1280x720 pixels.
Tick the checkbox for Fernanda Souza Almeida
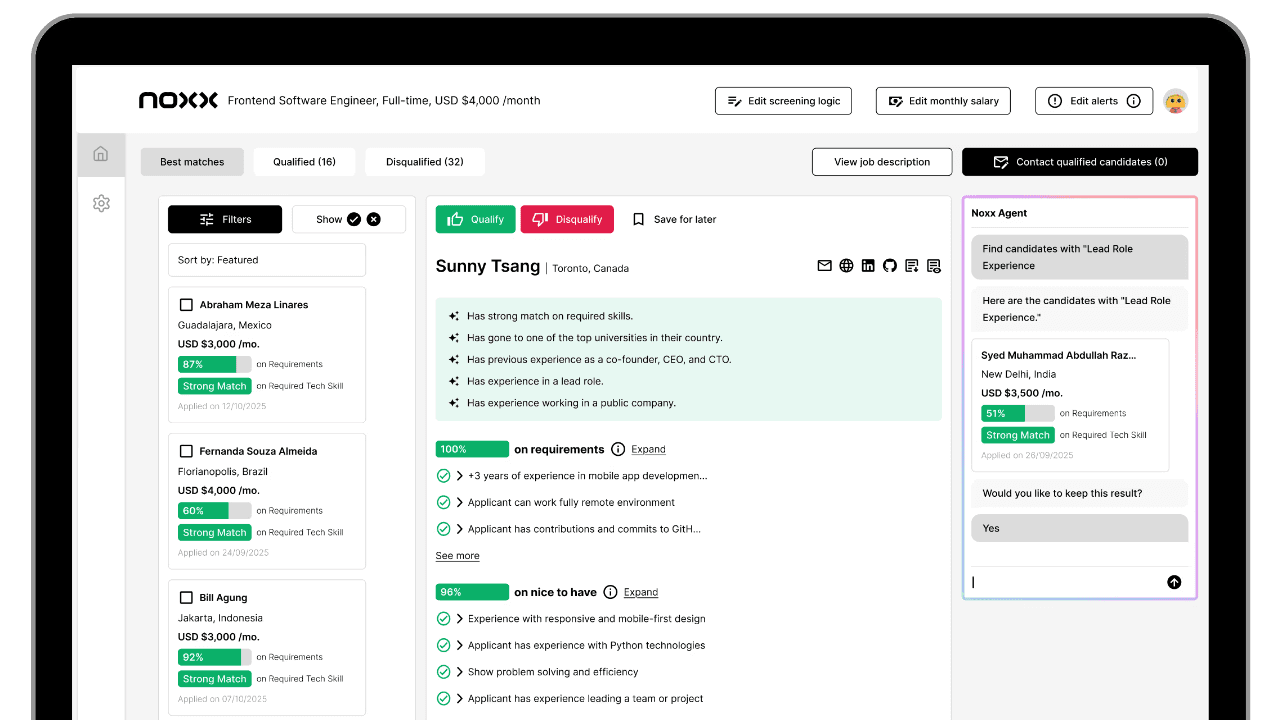186,451
